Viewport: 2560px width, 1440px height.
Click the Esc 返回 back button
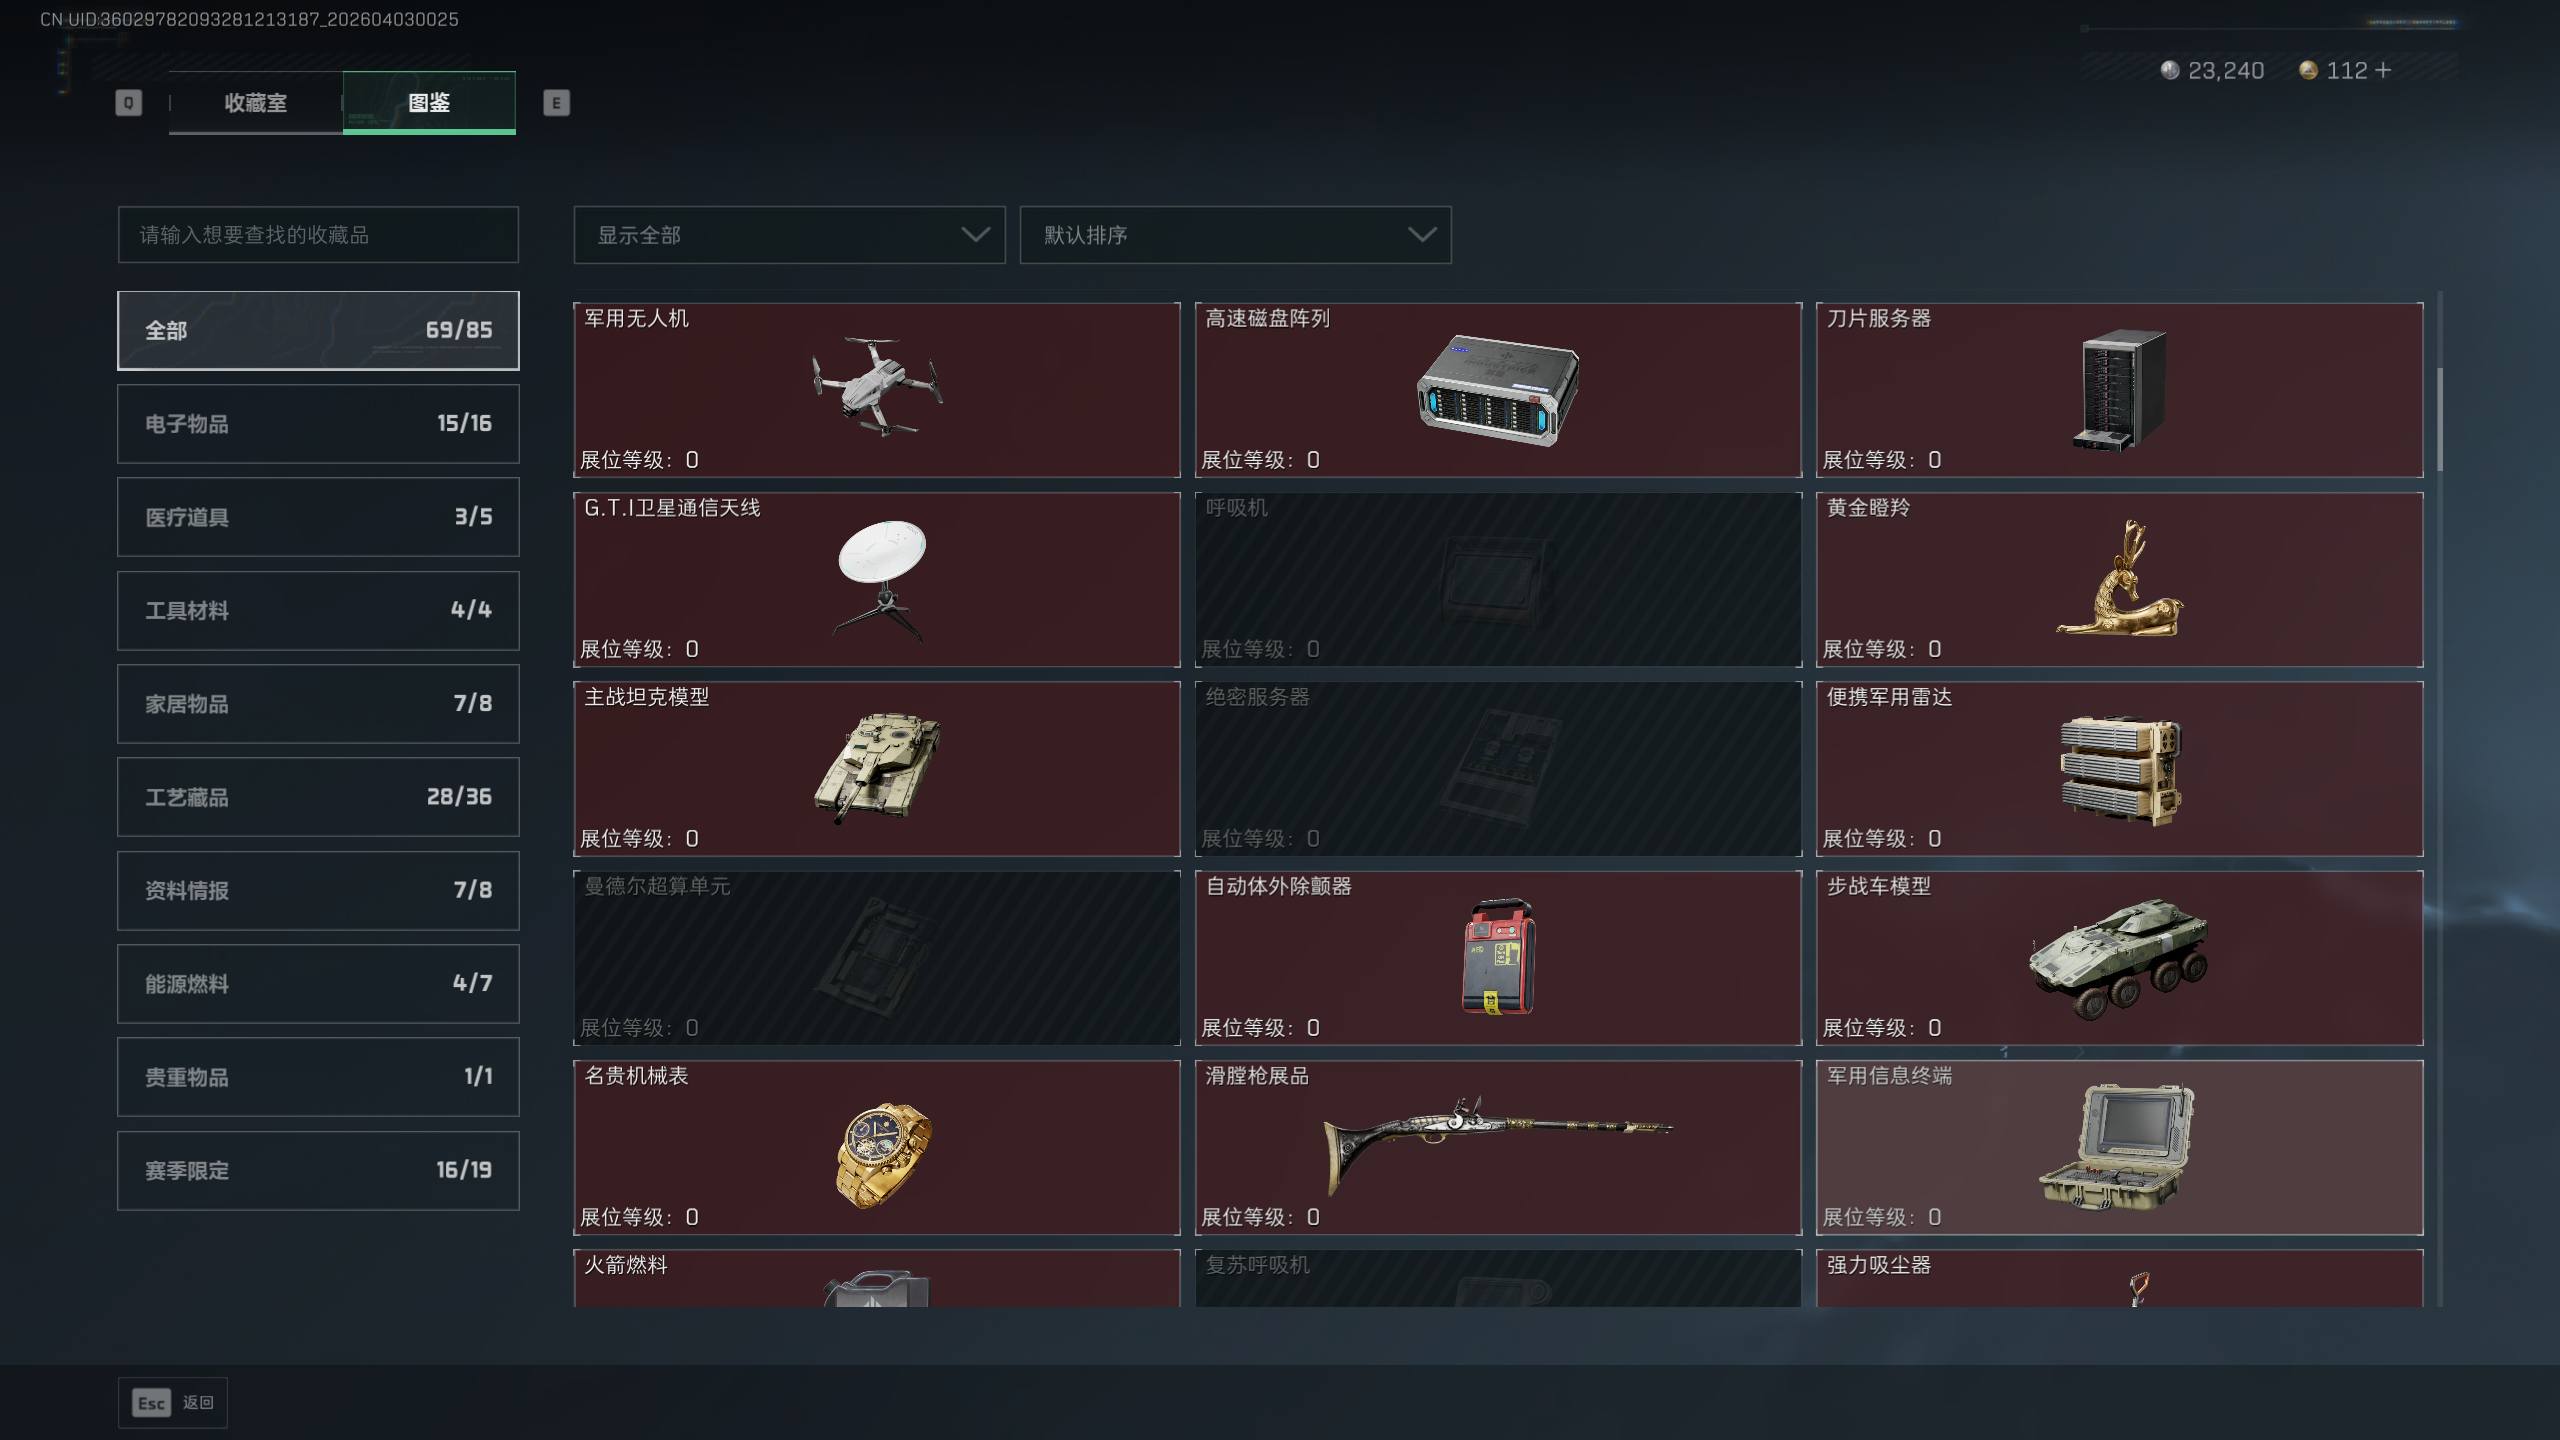click(173, 1403)
